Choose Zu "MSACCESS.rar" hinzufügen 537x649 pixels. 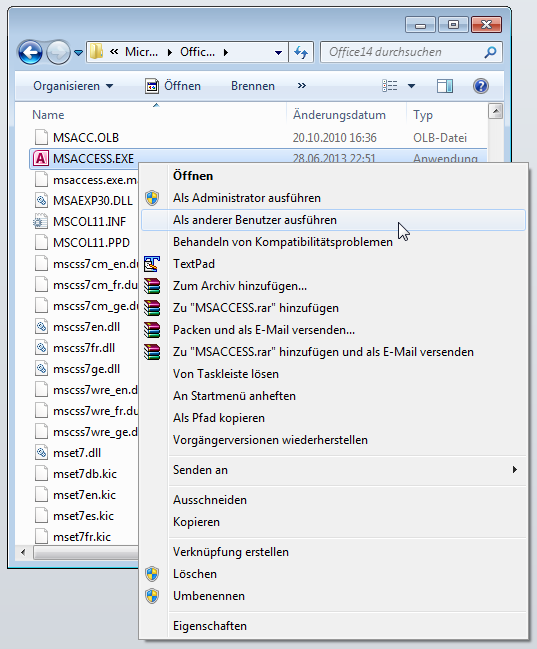pos(333,308)
